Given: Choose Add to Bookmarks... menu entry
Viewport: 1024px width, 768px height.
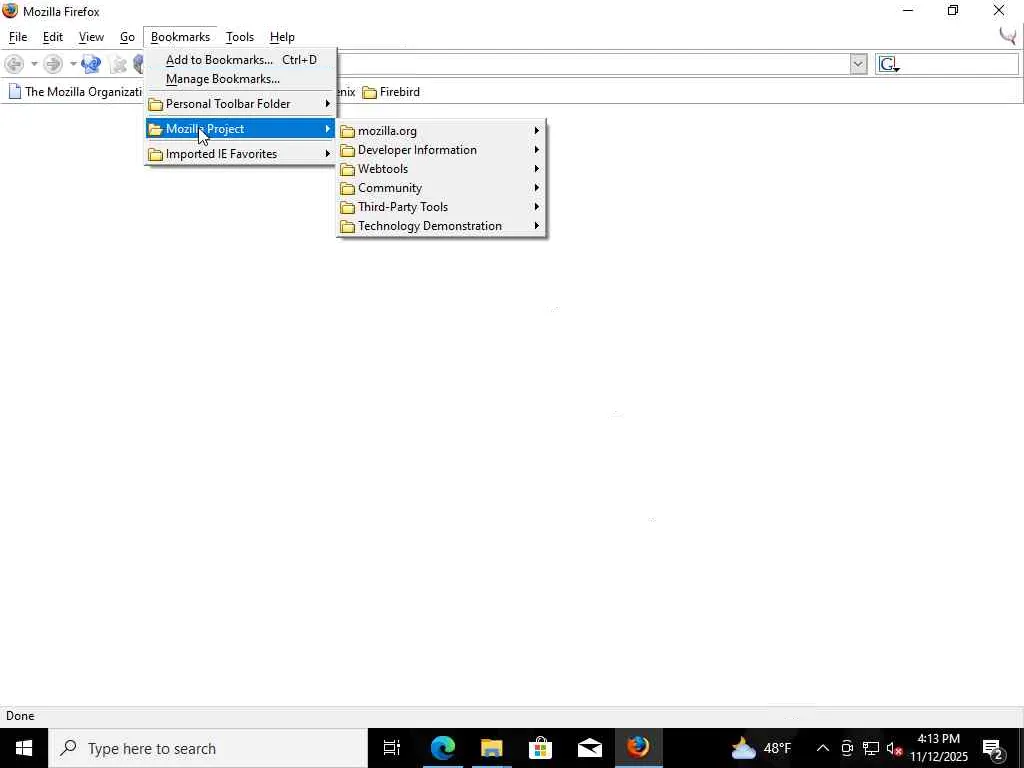Looking at the screenshot, I should coord(241,59).
